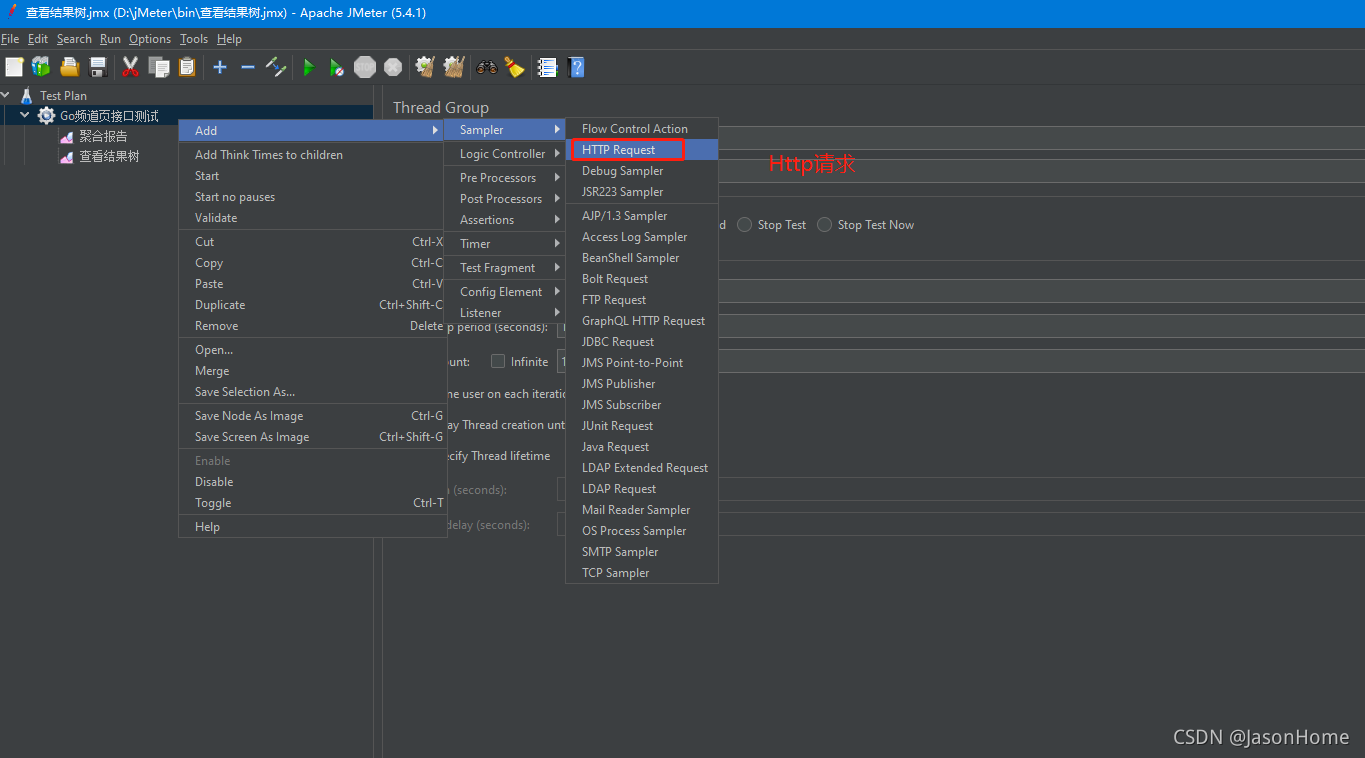Open the Function Helper list icon
Screen dimensions: 1365x758
point(547,67)
